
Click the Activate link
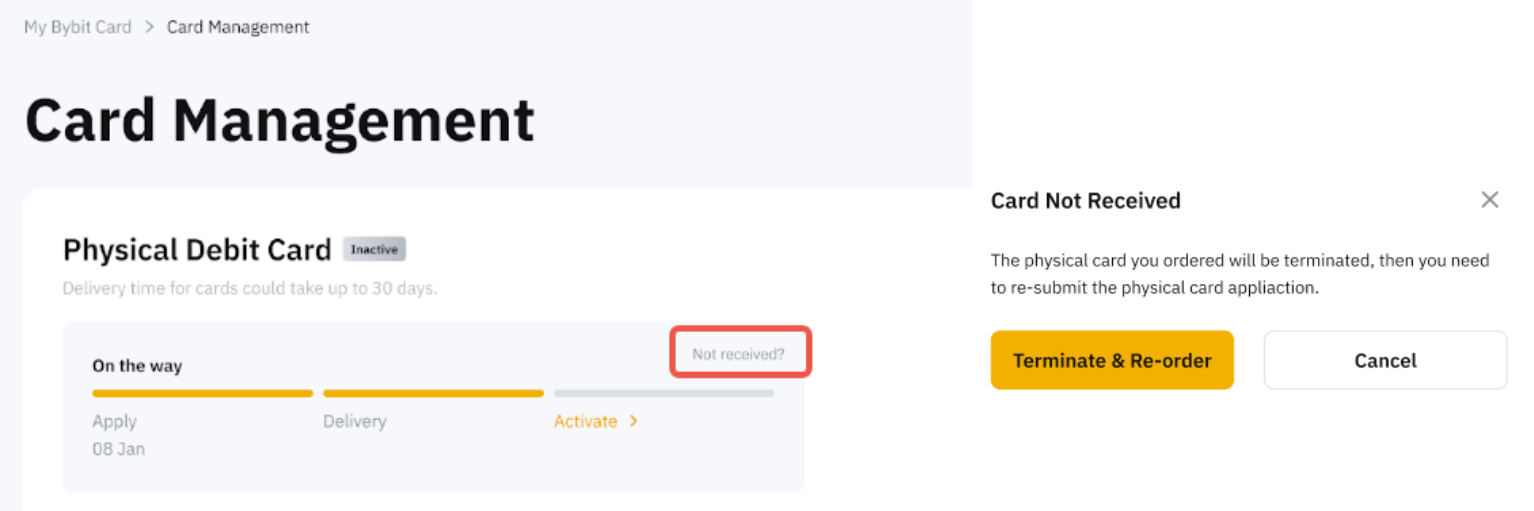point(585,422)
